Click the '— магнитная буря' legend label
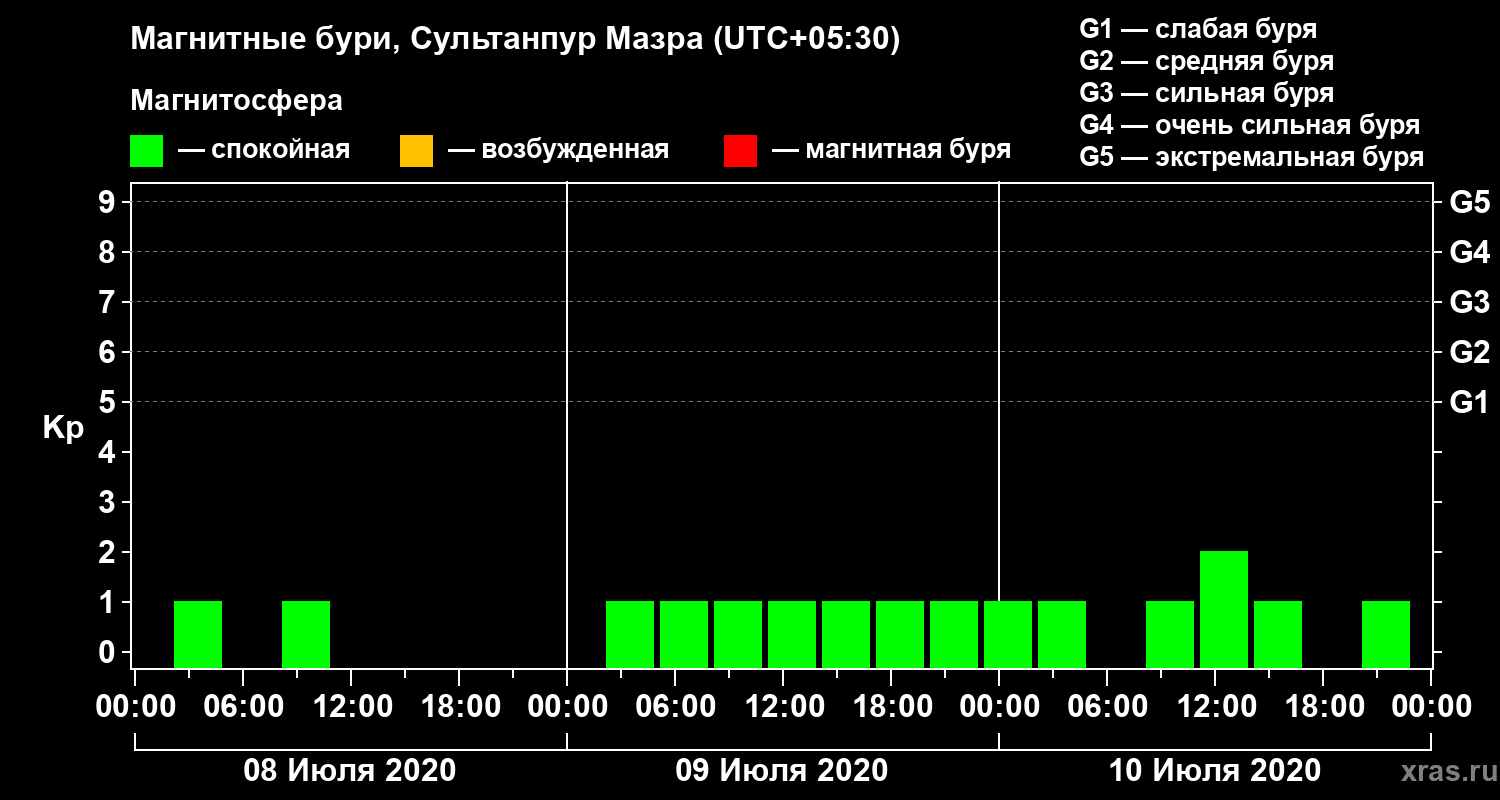This screenshot has width=1500, height=800. [892, 150]
